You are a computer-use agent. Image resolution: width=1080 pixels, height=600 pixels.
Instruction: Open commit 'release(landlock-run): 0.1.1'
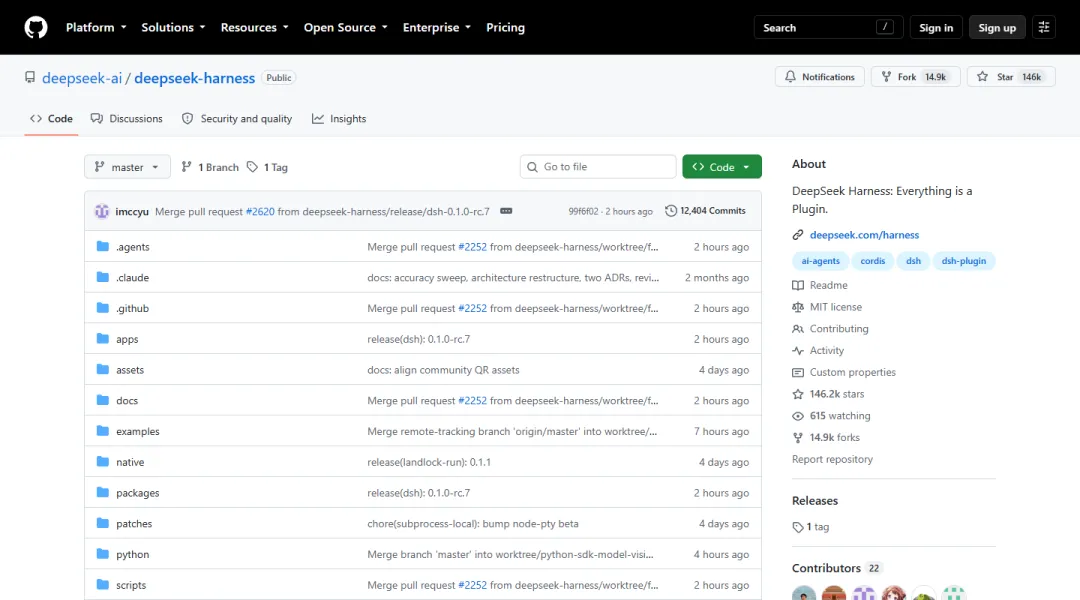pos(428,462)
